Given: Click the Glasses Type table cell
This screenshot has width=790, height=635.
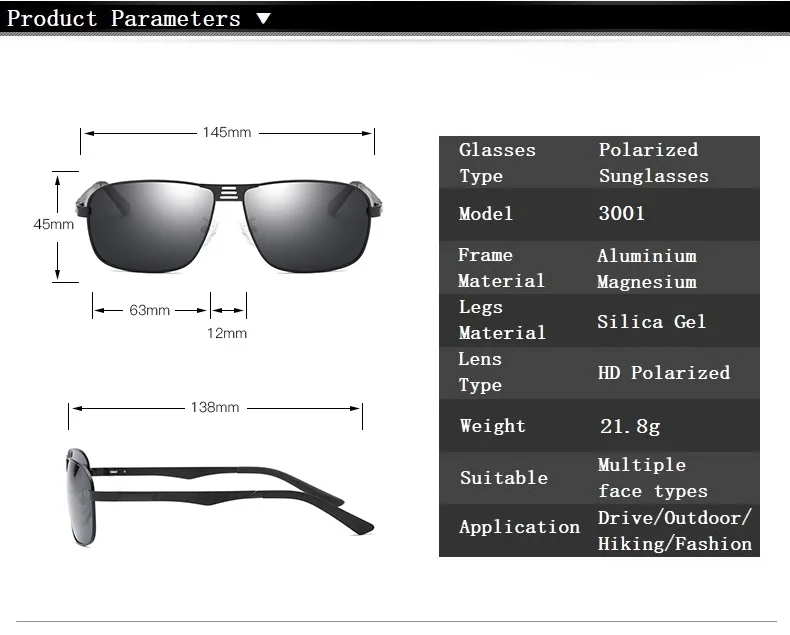Looking at the screenshot, I should coord(497,163).
